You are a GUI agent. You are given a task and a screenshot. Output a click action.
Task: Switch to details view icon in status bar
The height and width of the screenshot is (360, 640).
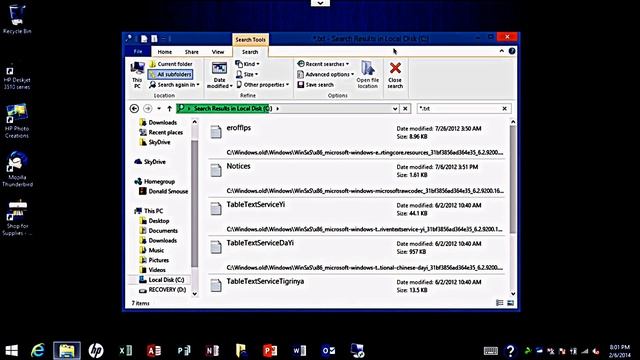tap(500, 303)
